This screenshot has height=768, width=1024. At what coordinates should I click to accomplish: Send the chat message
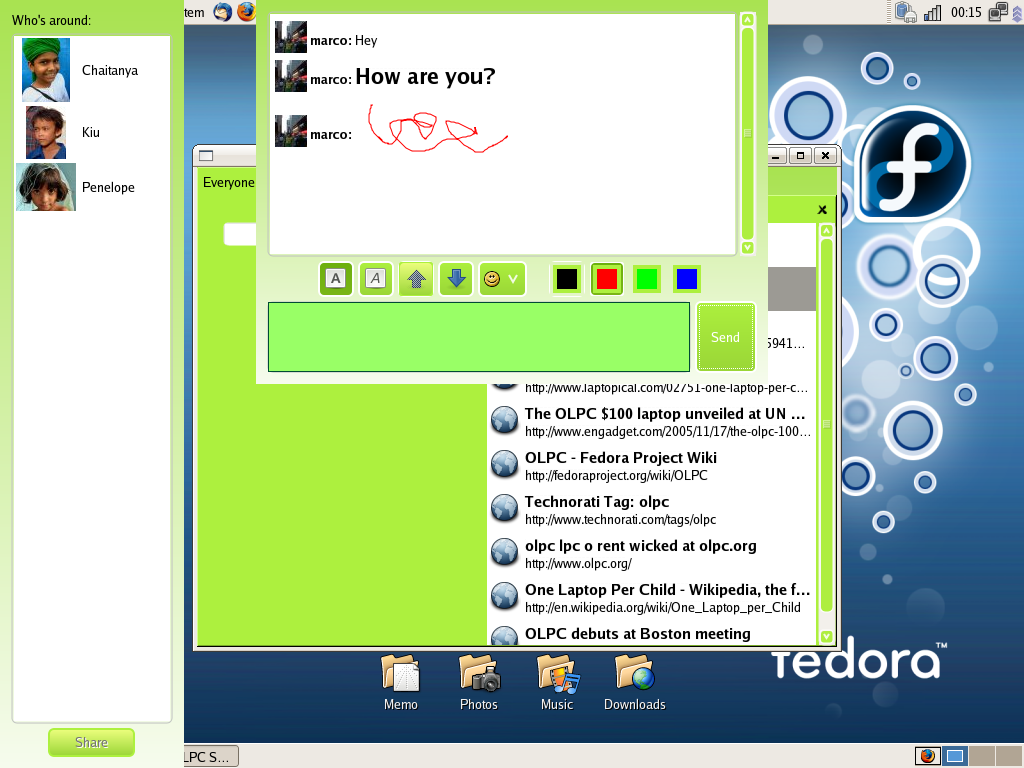coord(725,337)
